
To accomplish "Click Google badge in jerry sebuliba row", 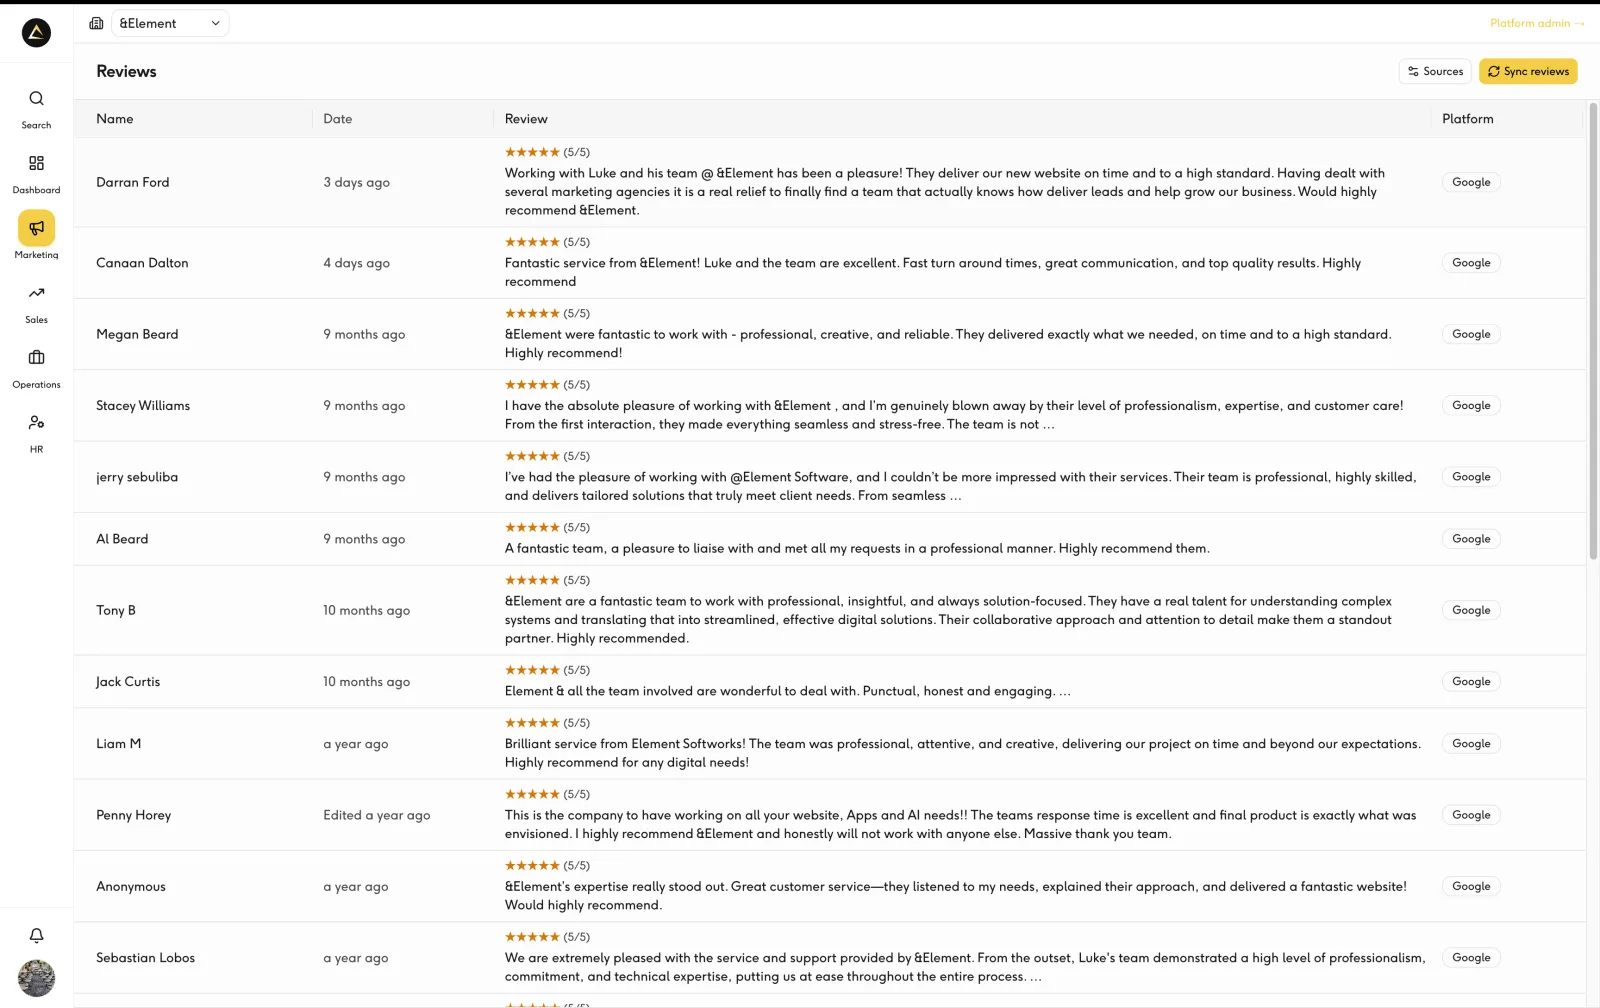I will tap(1471, 477).
